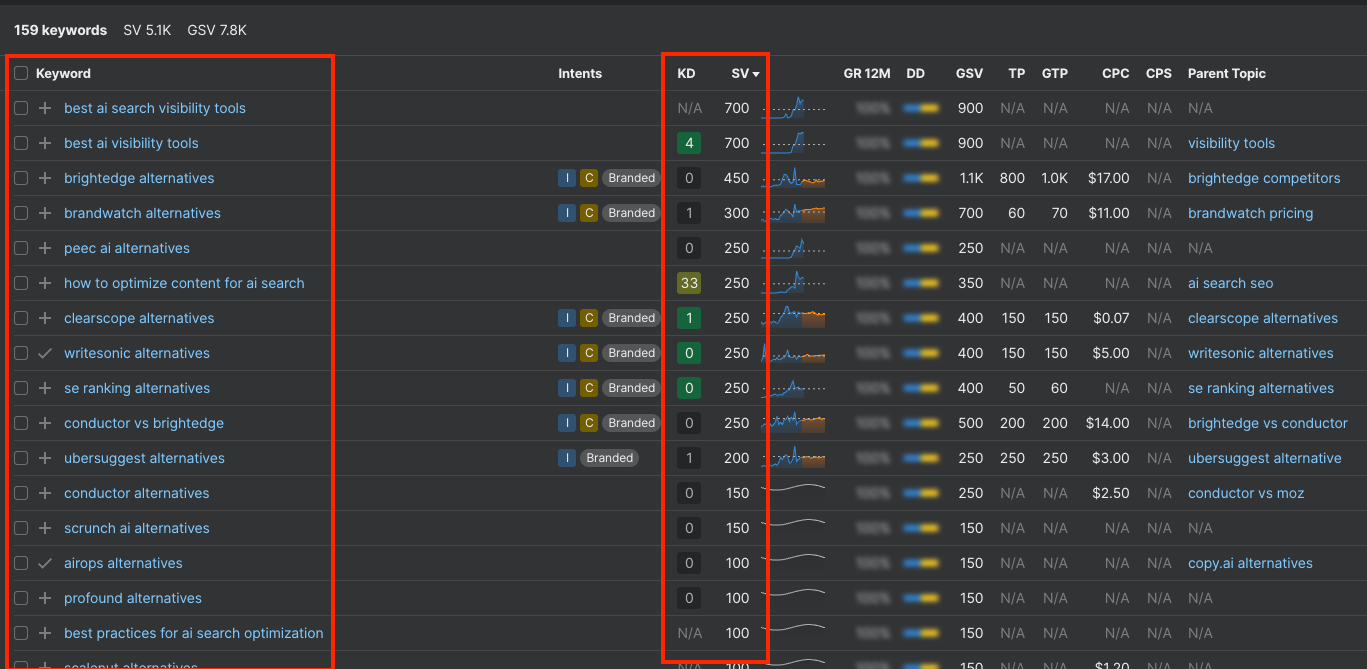
Task: Click the 'GSV 7.8K' summary
Action: [217, 30]
